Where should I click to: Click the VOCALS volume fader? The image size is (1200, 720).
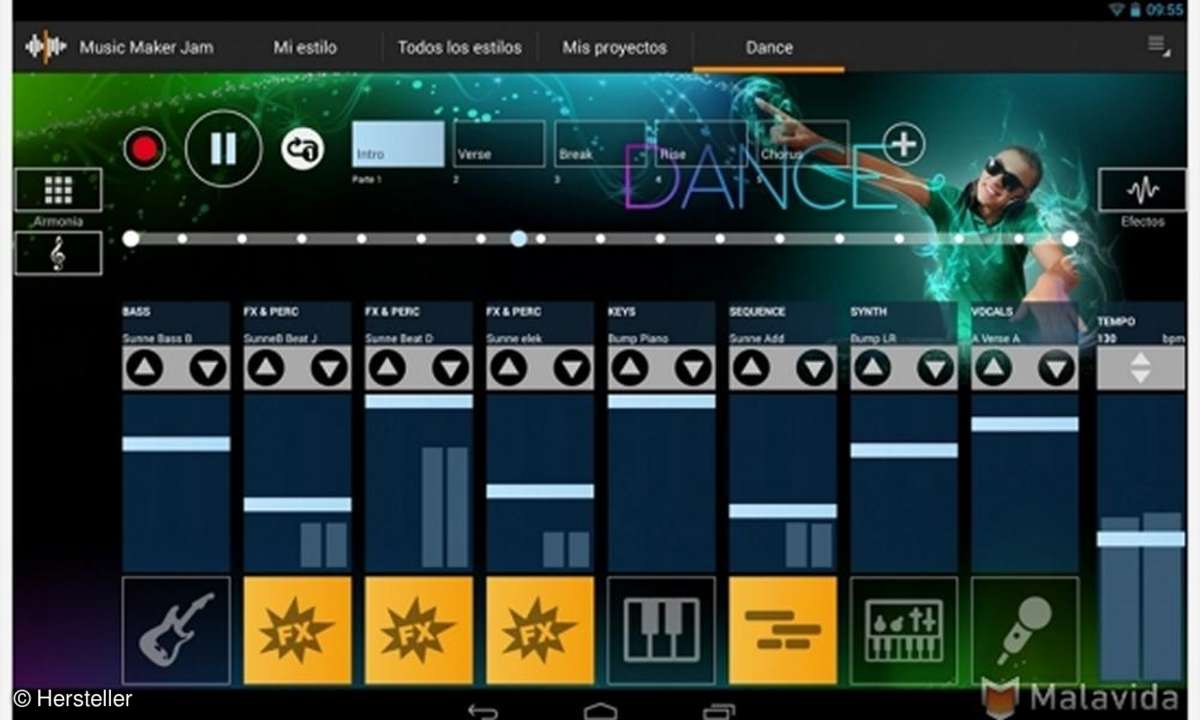1025,424
